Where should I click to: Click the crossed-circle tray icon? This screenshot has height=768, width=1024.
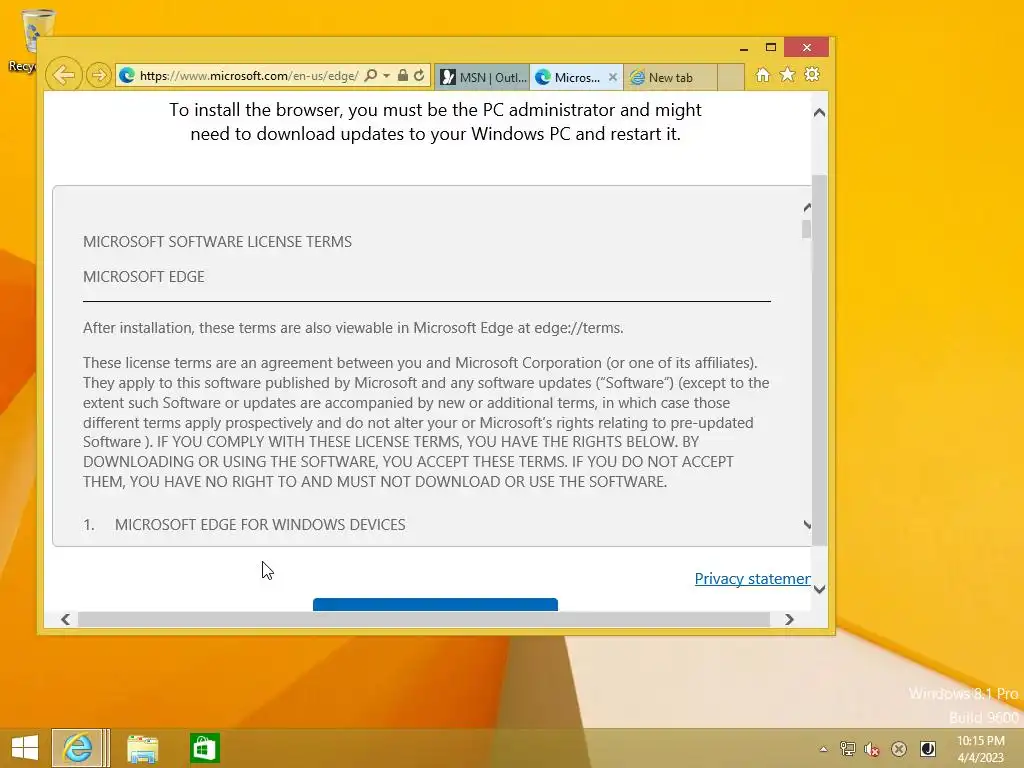click(899, 749)
